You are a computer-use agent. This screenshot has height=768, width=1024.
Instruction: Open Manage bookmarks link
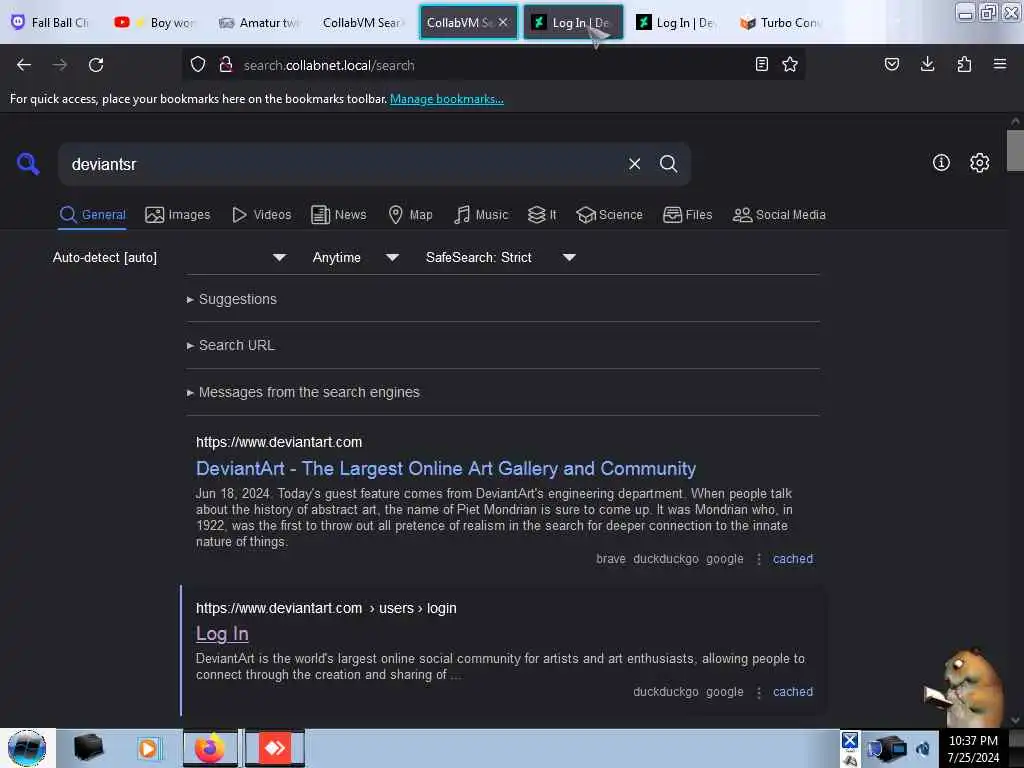coord(447,99)
